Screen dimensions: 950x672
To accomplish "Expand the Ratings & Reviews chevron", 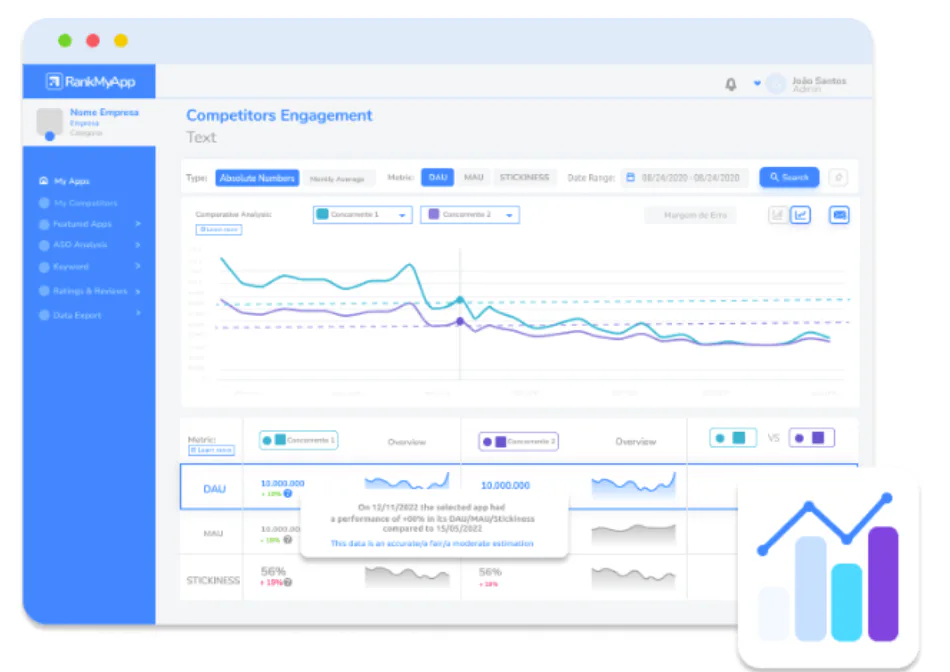I will click(138, 291).
